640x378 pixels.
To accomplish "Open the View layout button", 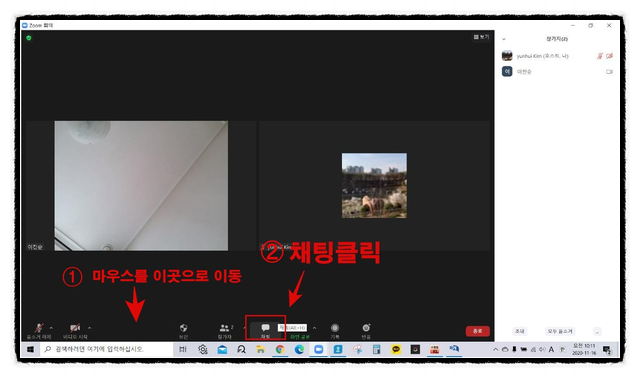I will tap(481, 37).
